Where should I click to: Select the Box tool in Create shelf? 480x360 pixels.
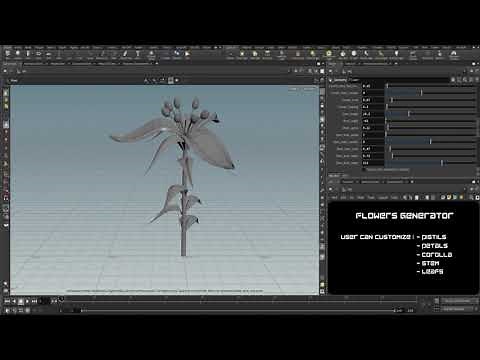7,54
